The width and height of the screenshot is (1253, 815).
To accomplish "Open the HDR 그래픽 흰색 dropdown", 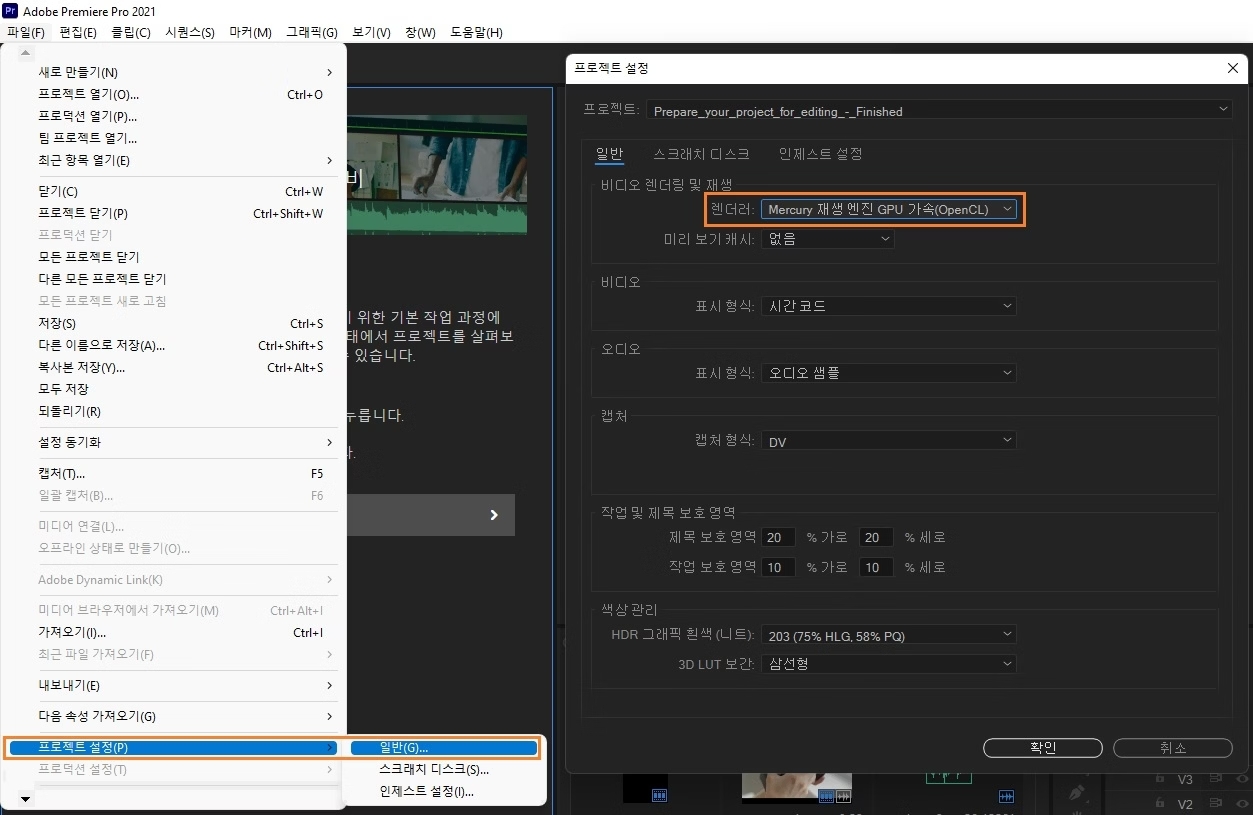I will [x=889, y=635].
